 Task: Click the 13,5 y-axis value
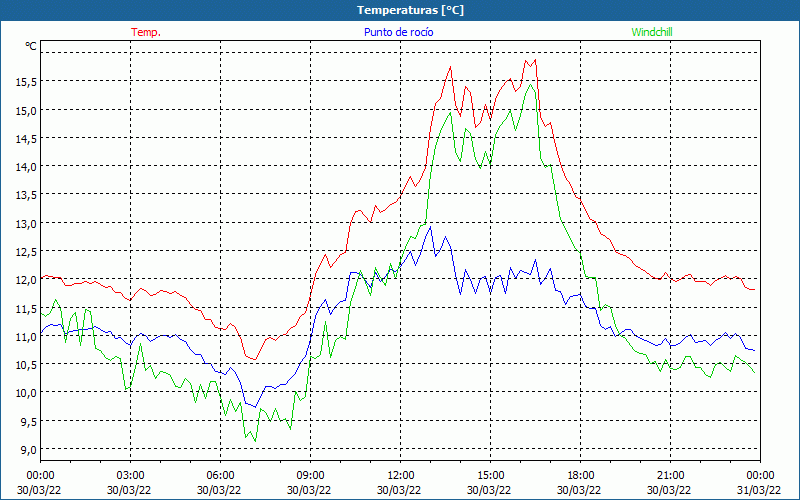click(25, 195)
